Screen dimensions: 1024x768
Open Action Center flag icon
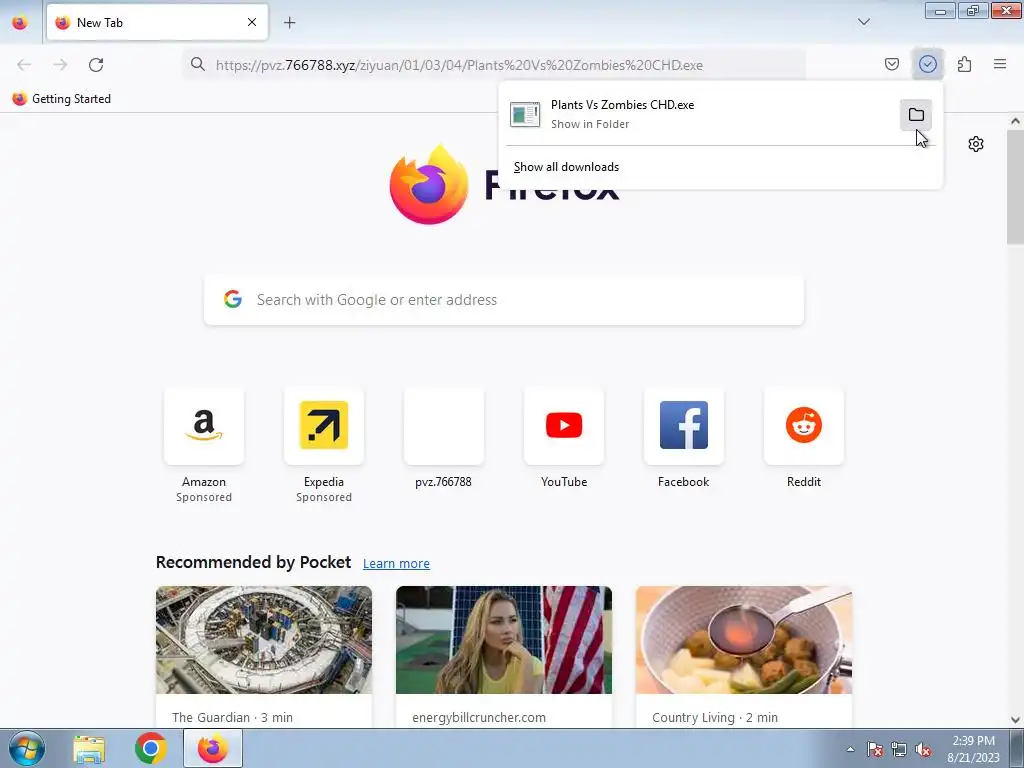[875, 749]
